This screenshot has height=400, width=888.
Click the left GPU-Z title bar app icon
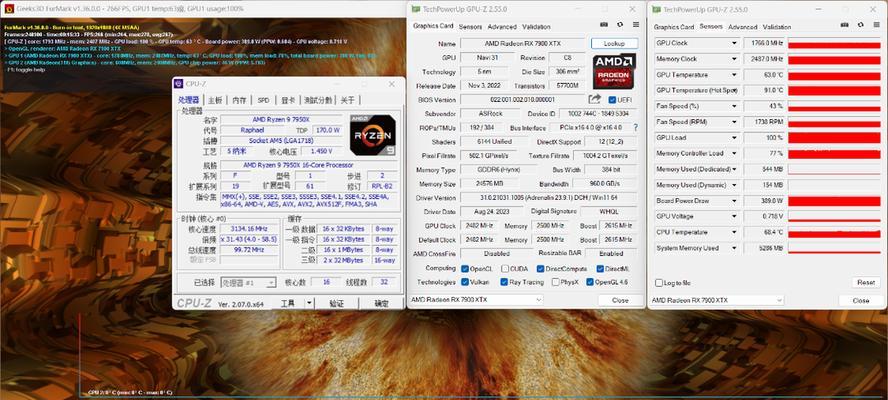(x=416, y=9)
